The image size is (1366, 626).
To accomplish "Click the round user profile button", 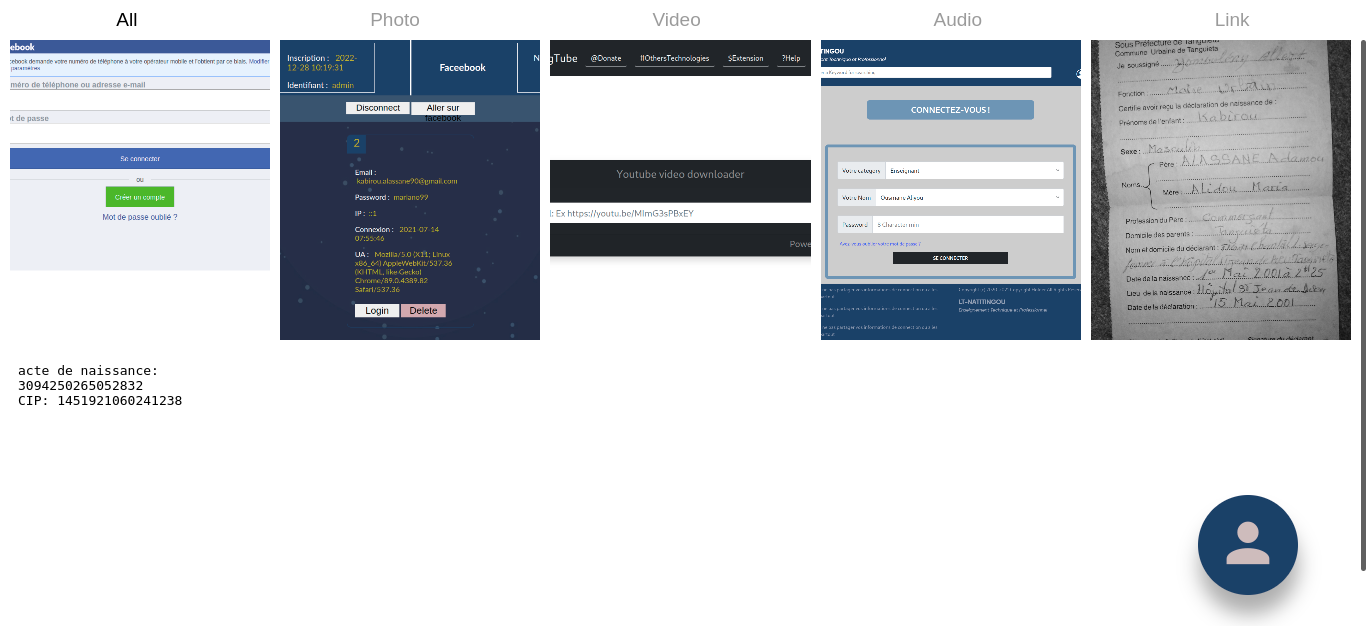I will point(1248,545).
